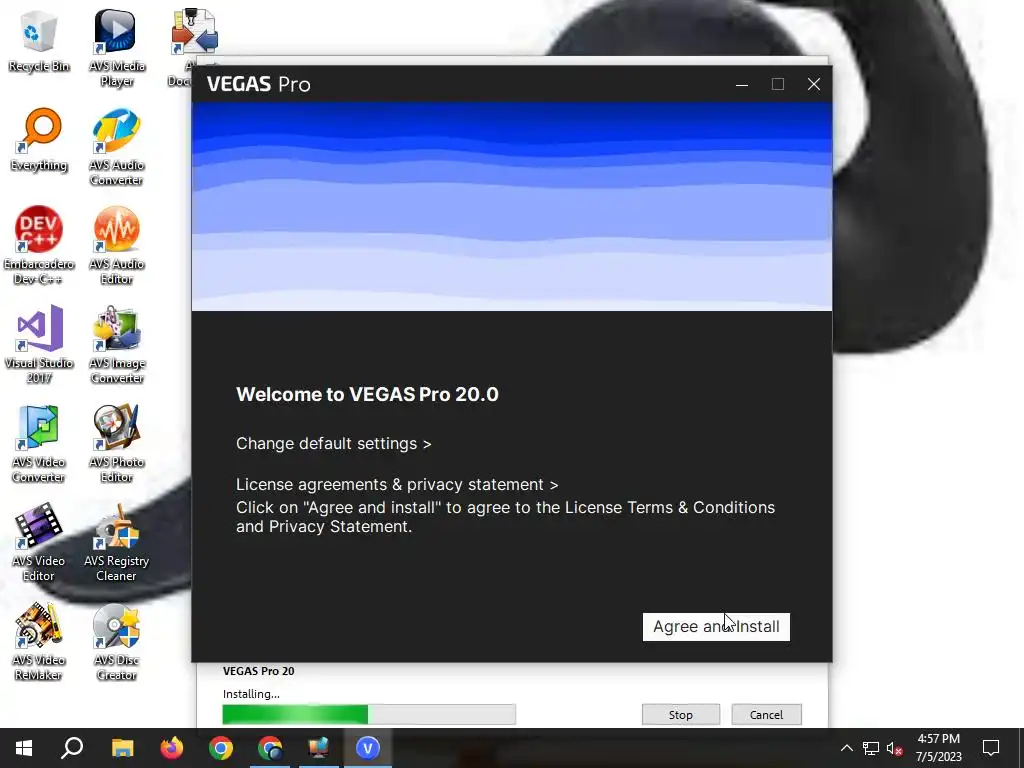The image size is (1024, 768).
Task: Cancel the background installer
Action: 766,714
